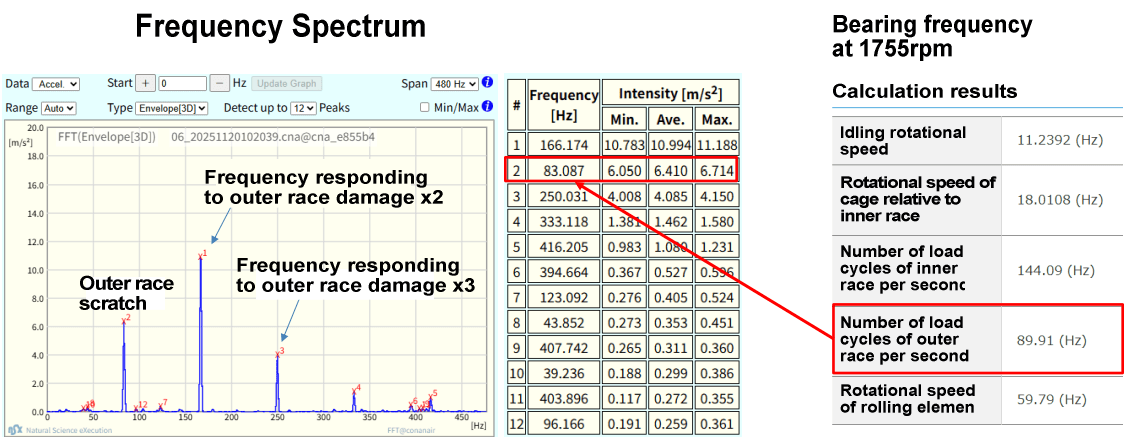
Task: Click the x7 peak marker on the graph
Action: (x=163, y=403)
